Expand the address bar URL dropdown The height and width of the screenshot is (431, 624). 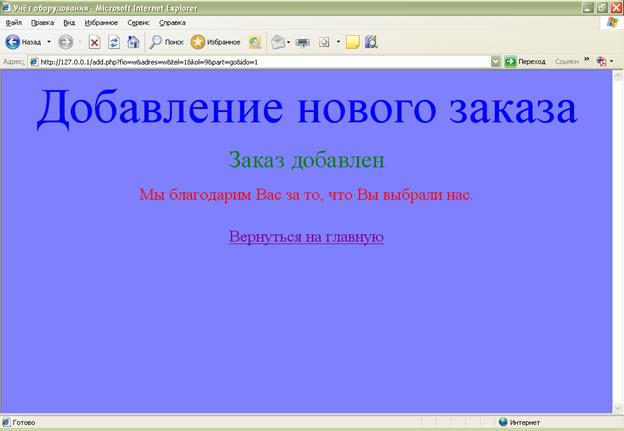coord(496,61)
